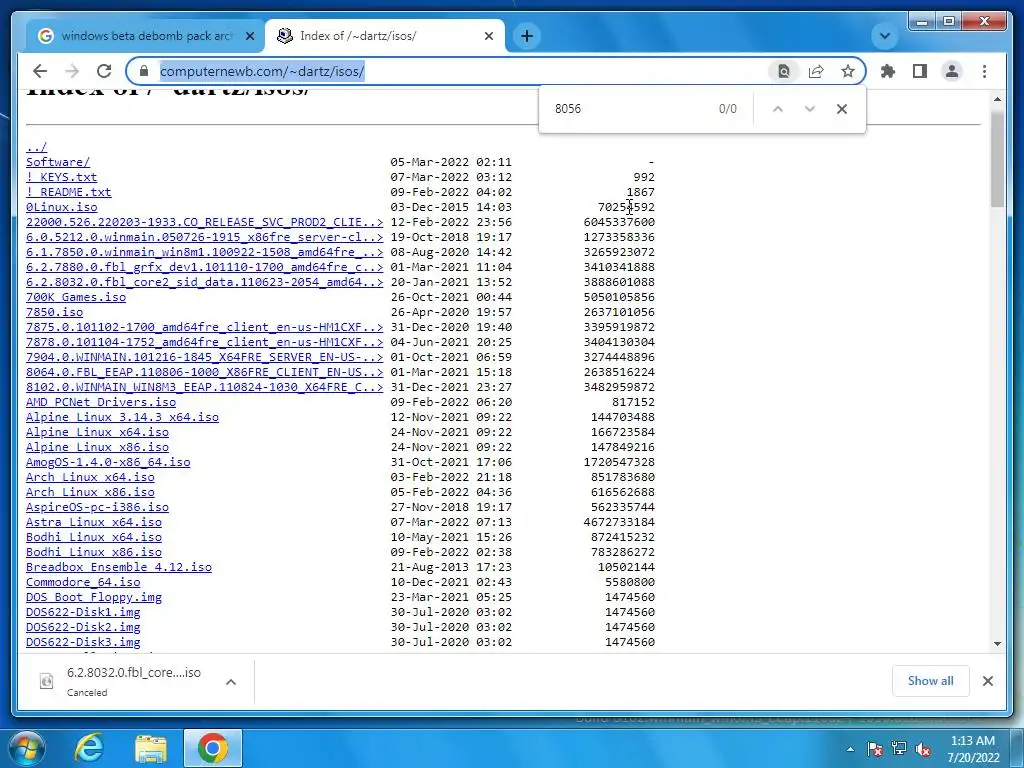1024x768 pixels.
Task: Open the Software/ folder link
Action: coord(58,162)
